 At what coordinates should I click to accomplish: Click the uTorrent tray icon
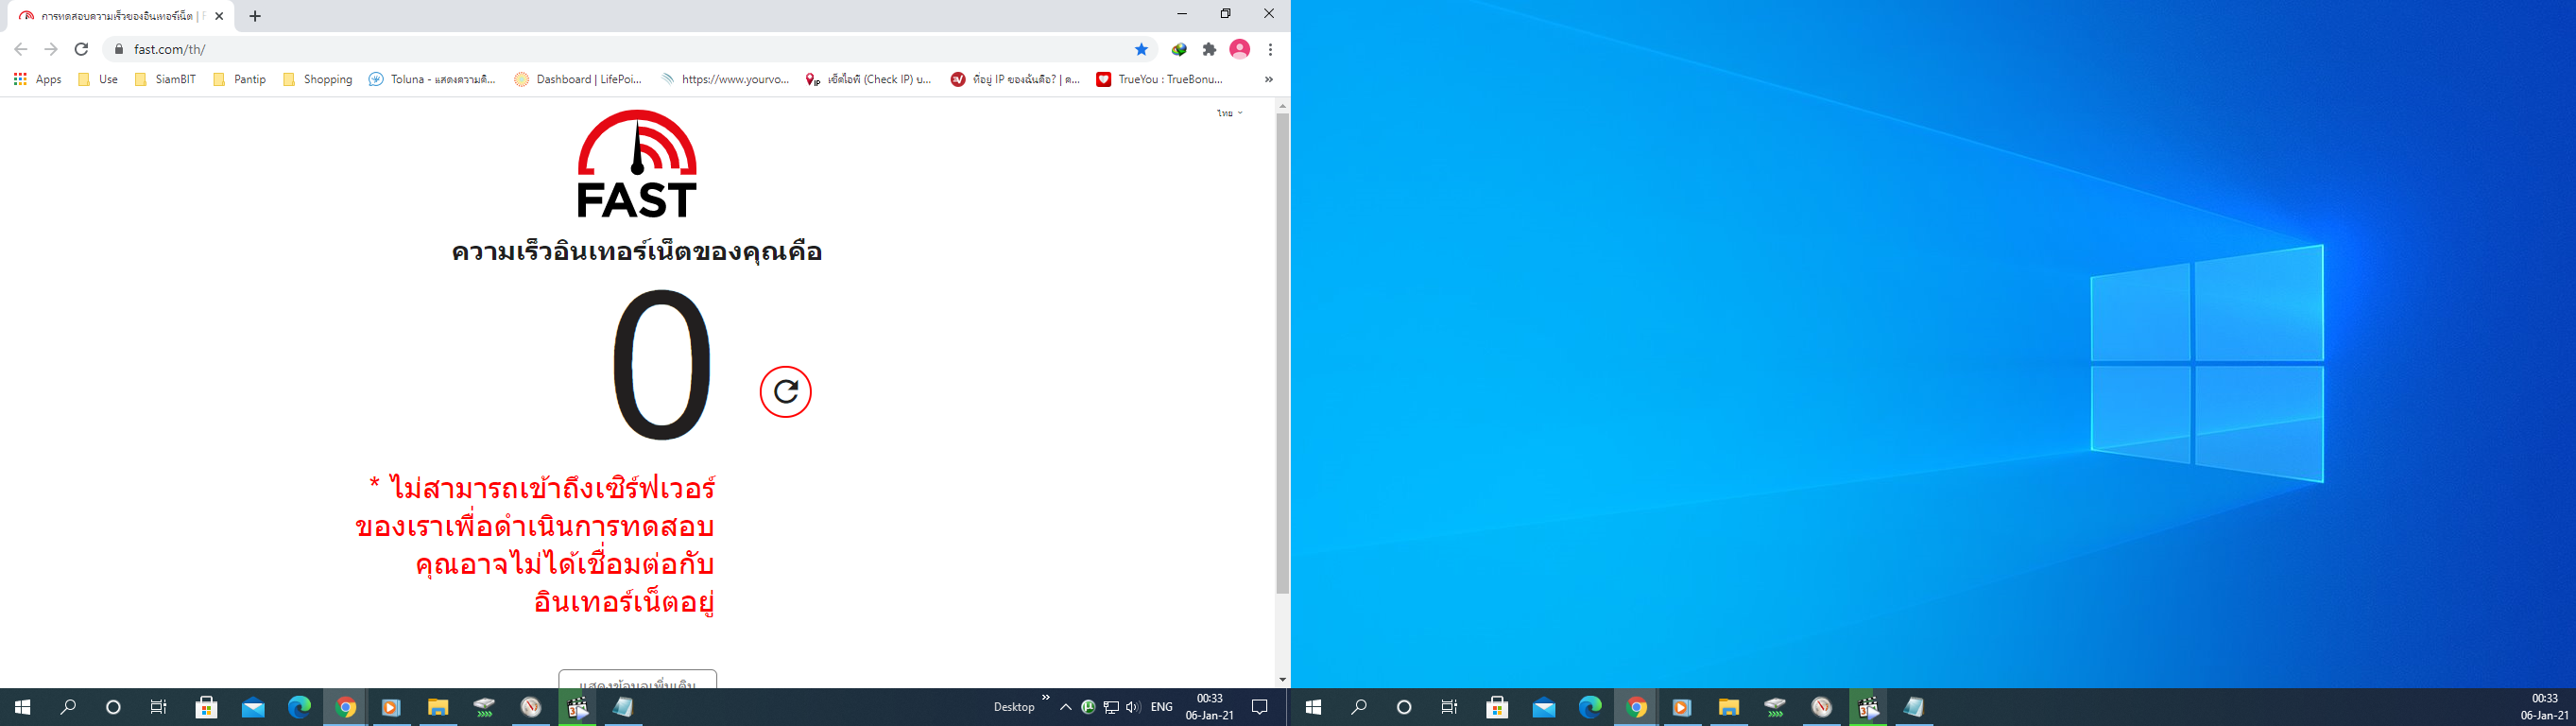(x=1088, y=707)
